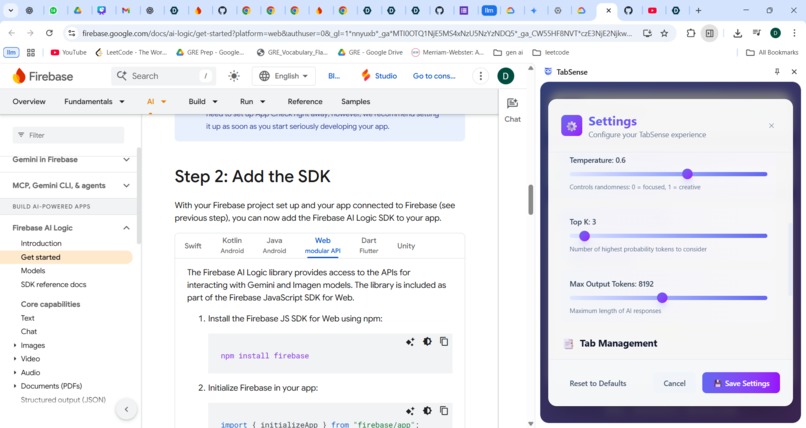Collapse the Firebase AI Logic section
The image size is (806, 428).
click(126, 228)
